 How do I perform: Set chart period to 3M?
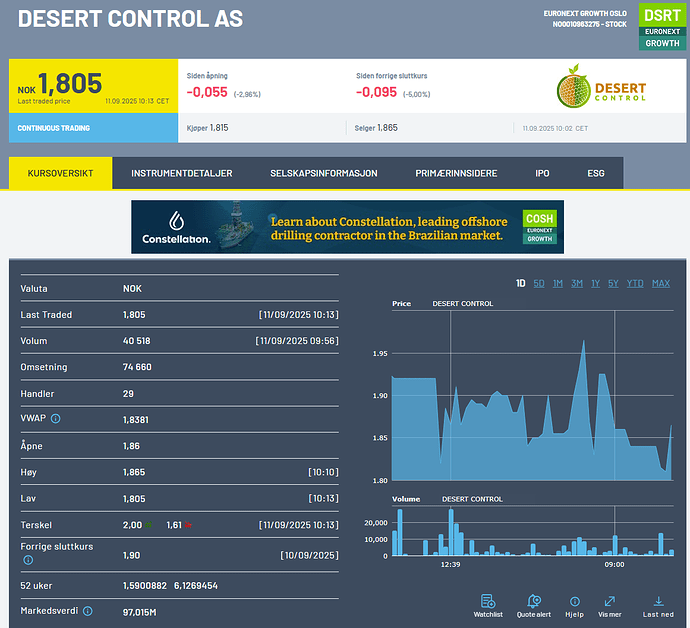click(x=577, y=283)
